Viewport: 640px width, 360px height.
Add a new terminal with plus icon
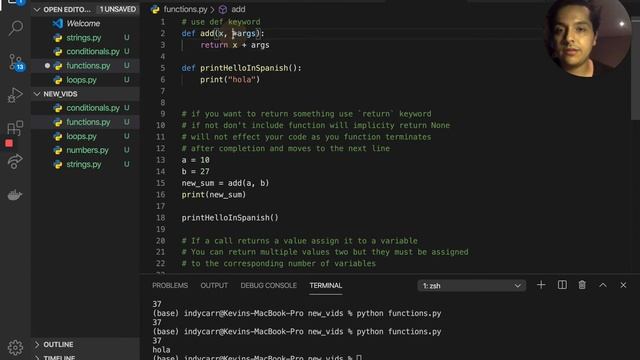coord(541,285)
